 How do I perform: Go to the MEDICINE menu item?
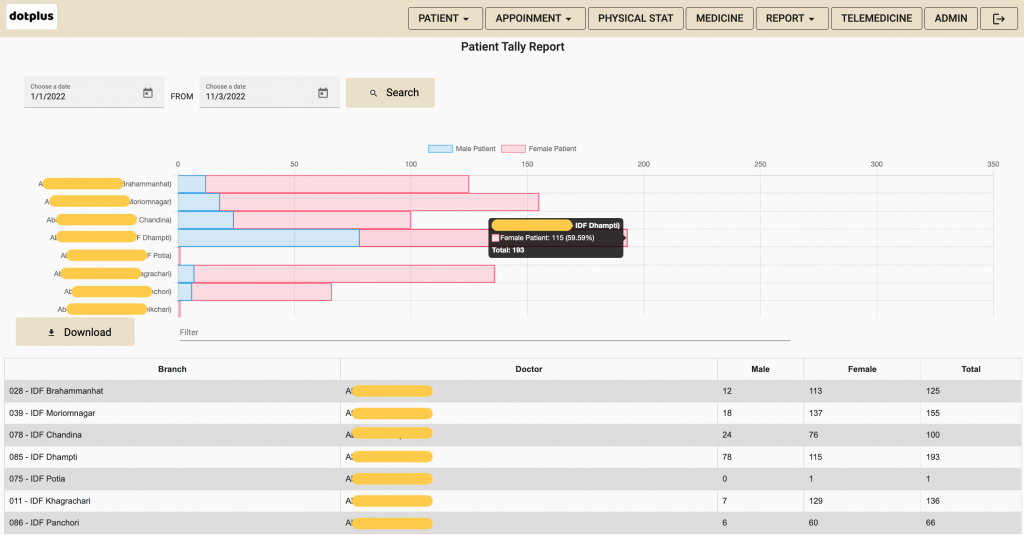coord(719,19)
